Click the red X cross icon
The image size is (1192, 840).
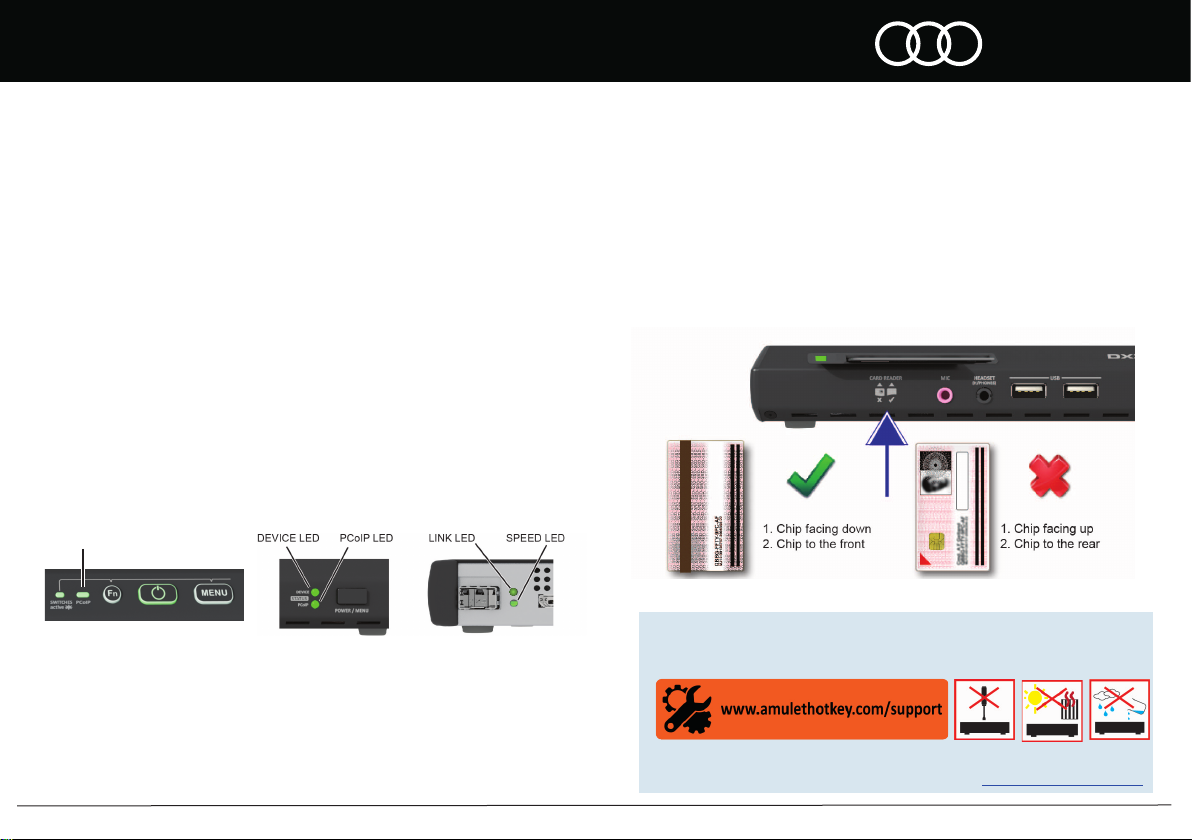coord(1050,476)
